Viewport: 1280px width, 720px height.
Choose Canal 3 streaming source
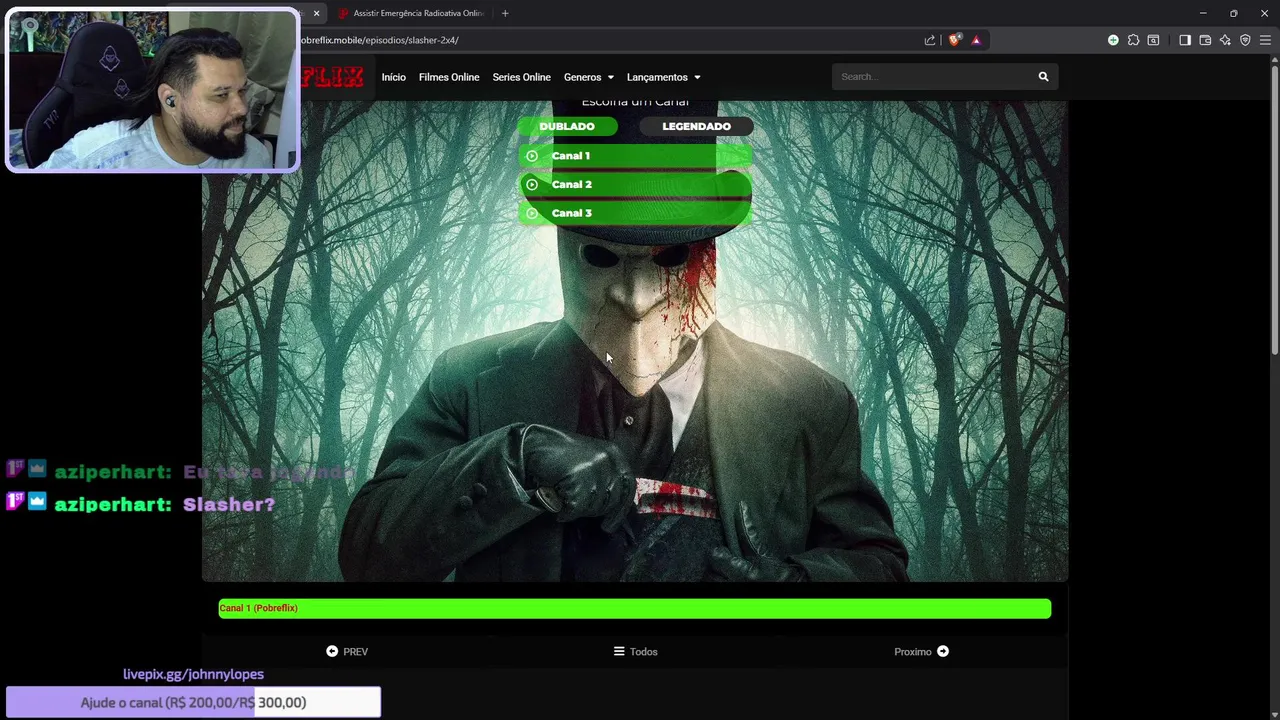click(635, 213)
